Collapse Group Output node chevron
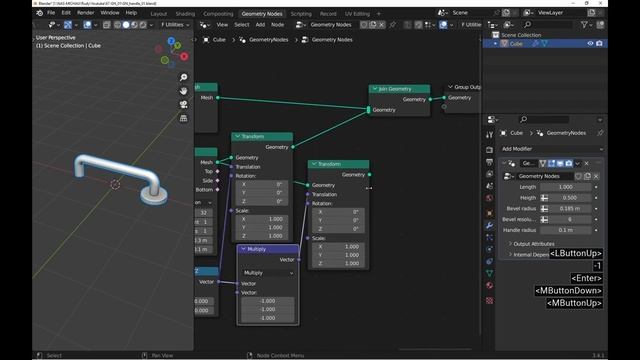This screenshot has height=360, width=640. [x=450, y=87]
